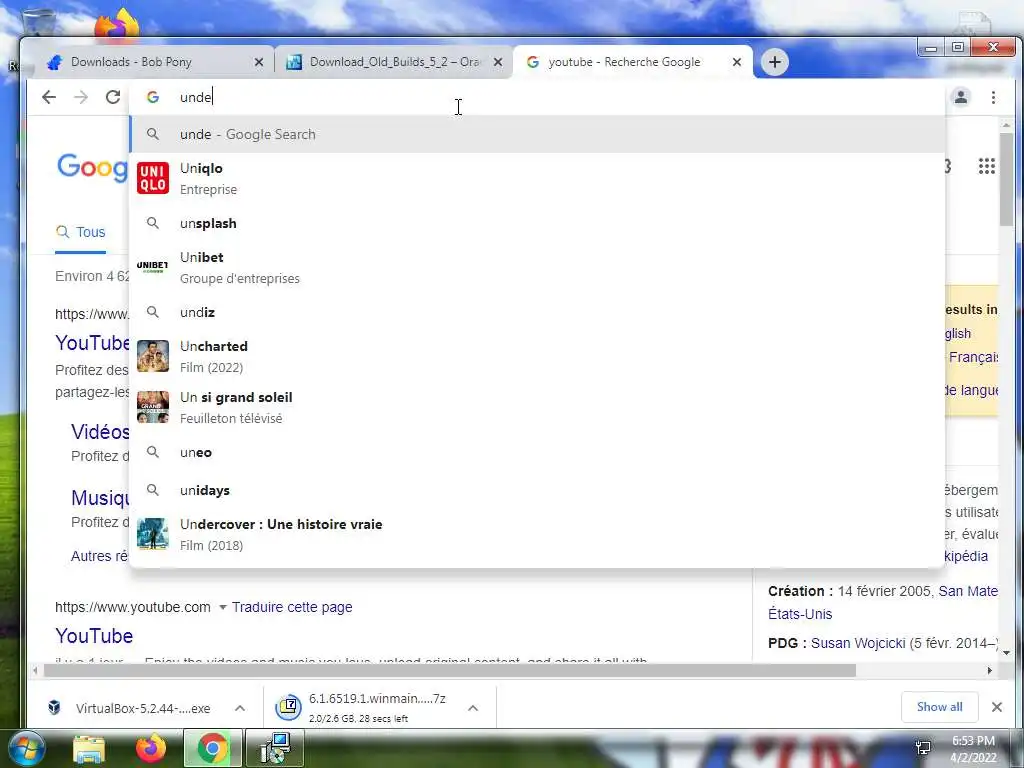Choose the unidays search suggestion

(x=537, y=490)
